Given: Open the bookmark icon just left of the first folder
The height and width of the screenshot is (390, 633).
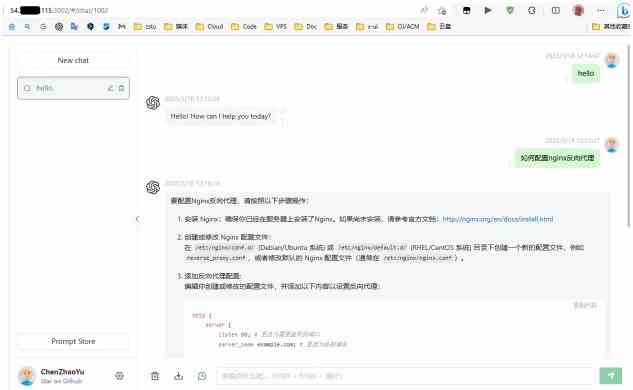Looking at the screenshot, I should [x=122, y=27].
